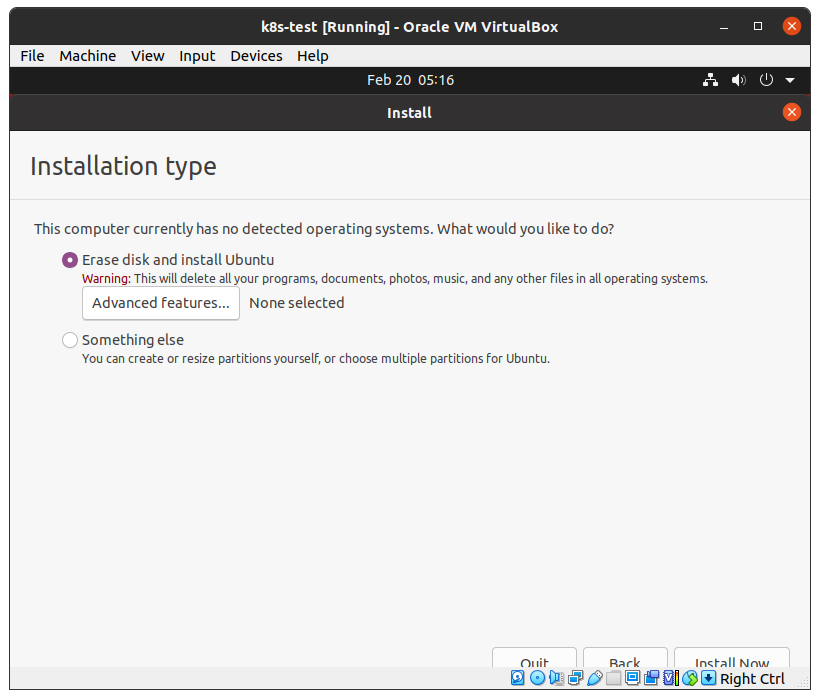Open the Devices menu
Viewport: 820px width, 699px height.
coord(256,56)
